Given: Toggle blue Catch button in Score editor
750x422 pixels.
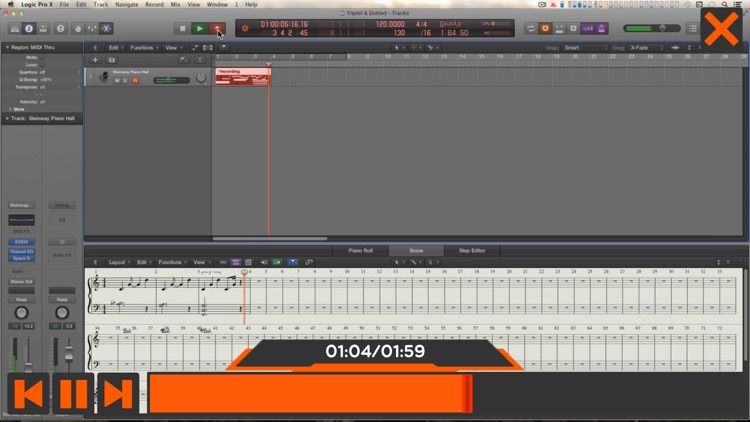Looking at the screenshot, I should (293, 262).
